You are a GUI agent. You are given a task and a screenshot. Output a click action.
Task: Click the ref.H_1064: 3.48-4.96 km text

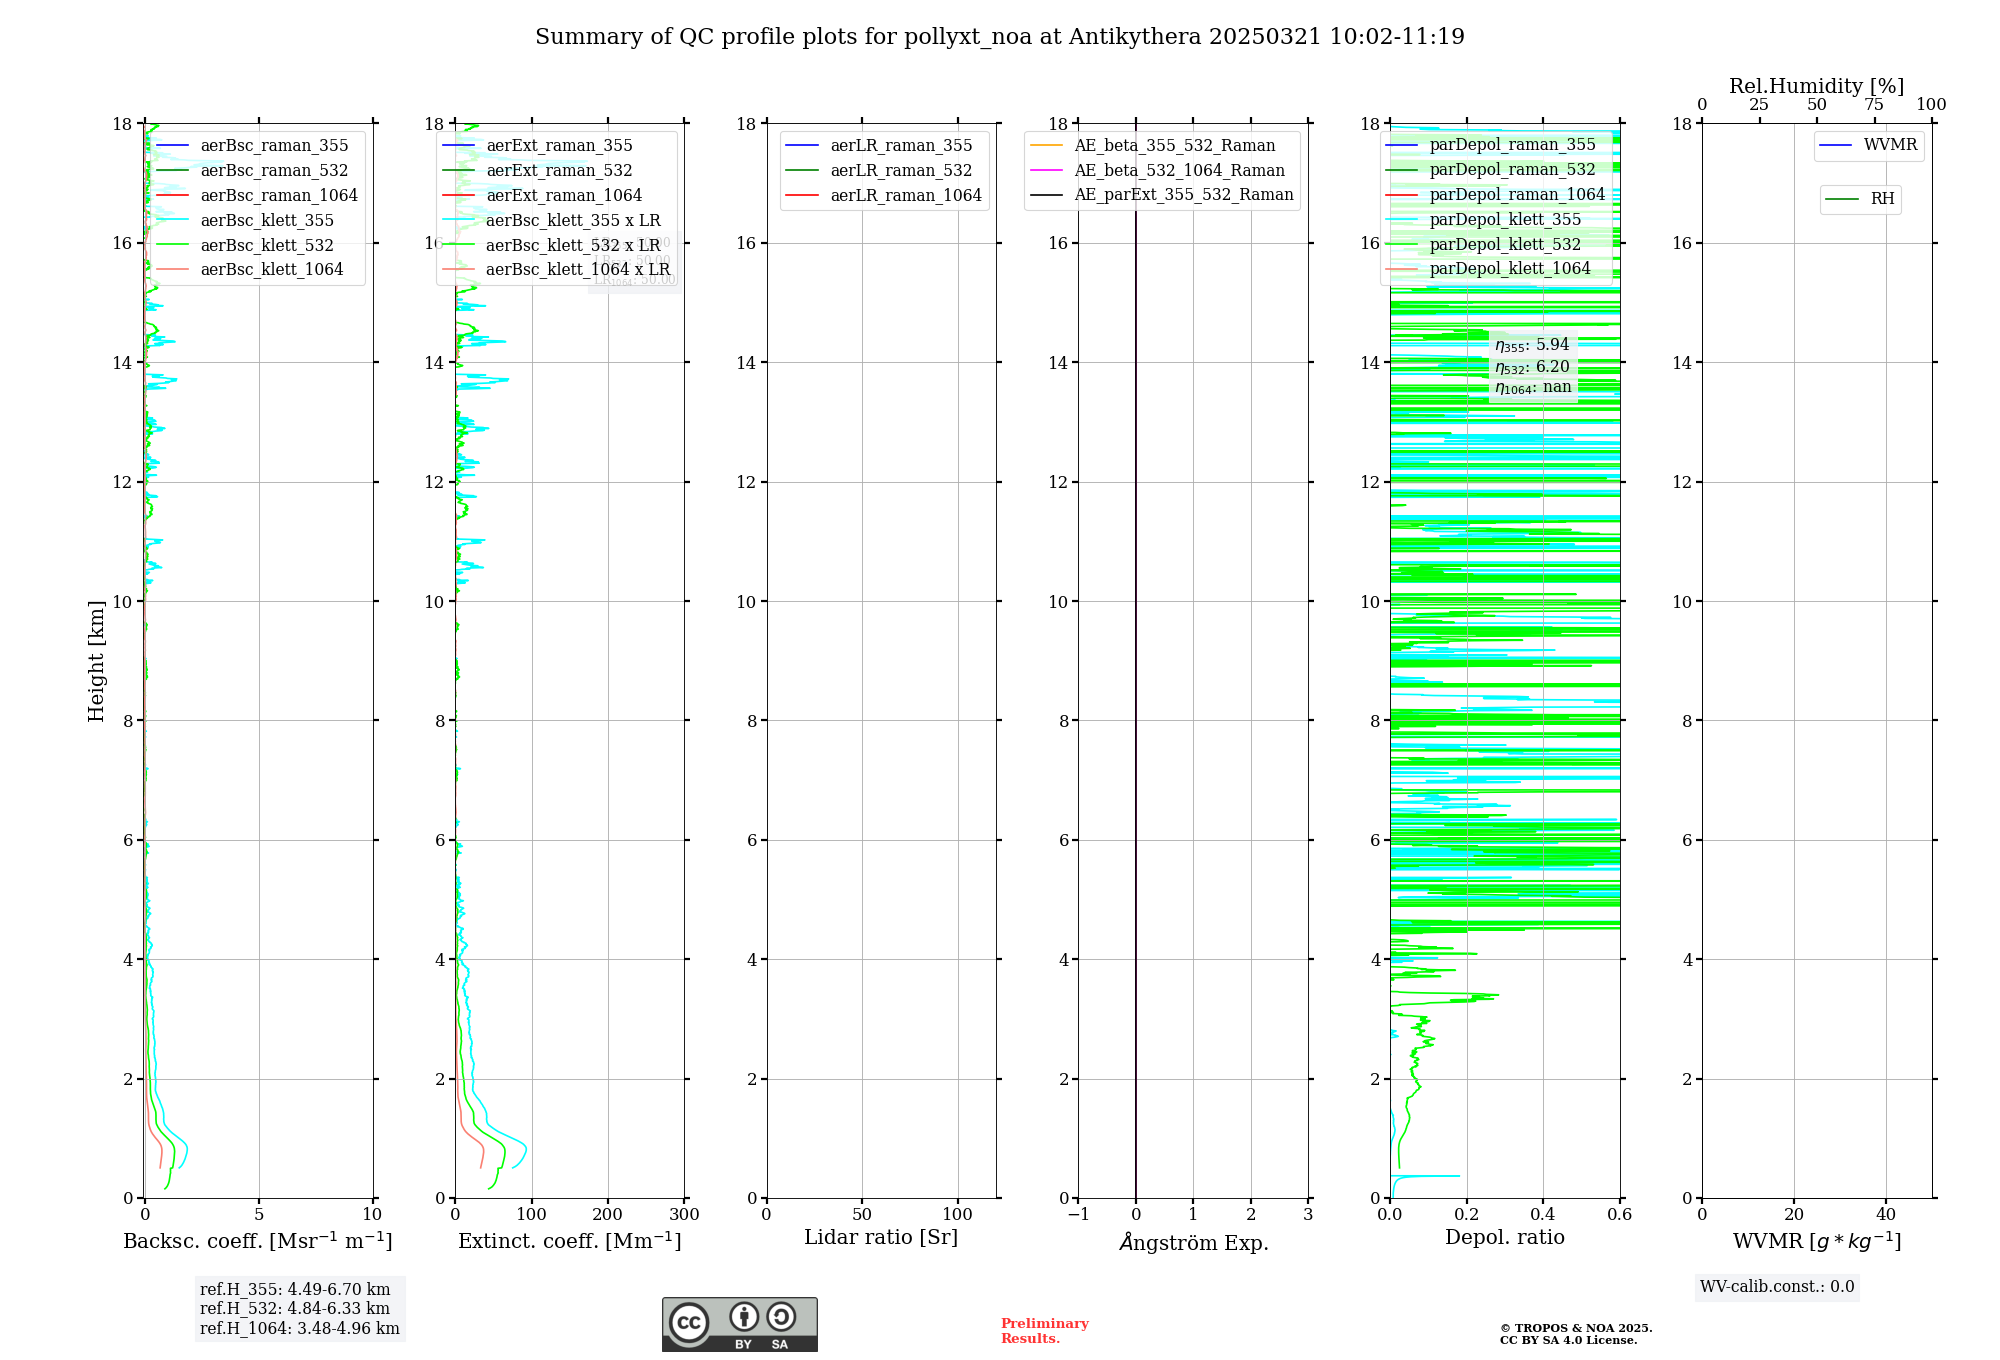click(300, 1329)
